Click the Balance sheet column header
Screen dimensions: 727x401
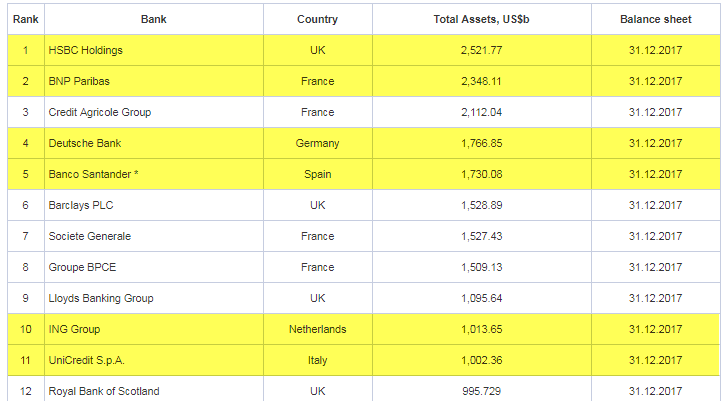(x=655, y=19)
